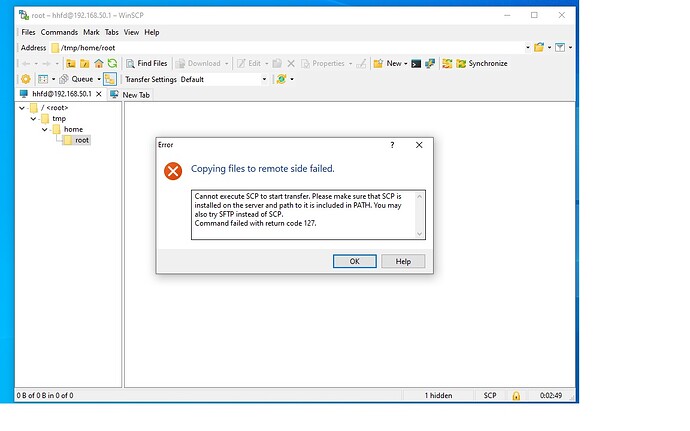Open the Download dropdown arrow
Screen dimensions: 690x431
pyautogui.click(x=227, y=64)
